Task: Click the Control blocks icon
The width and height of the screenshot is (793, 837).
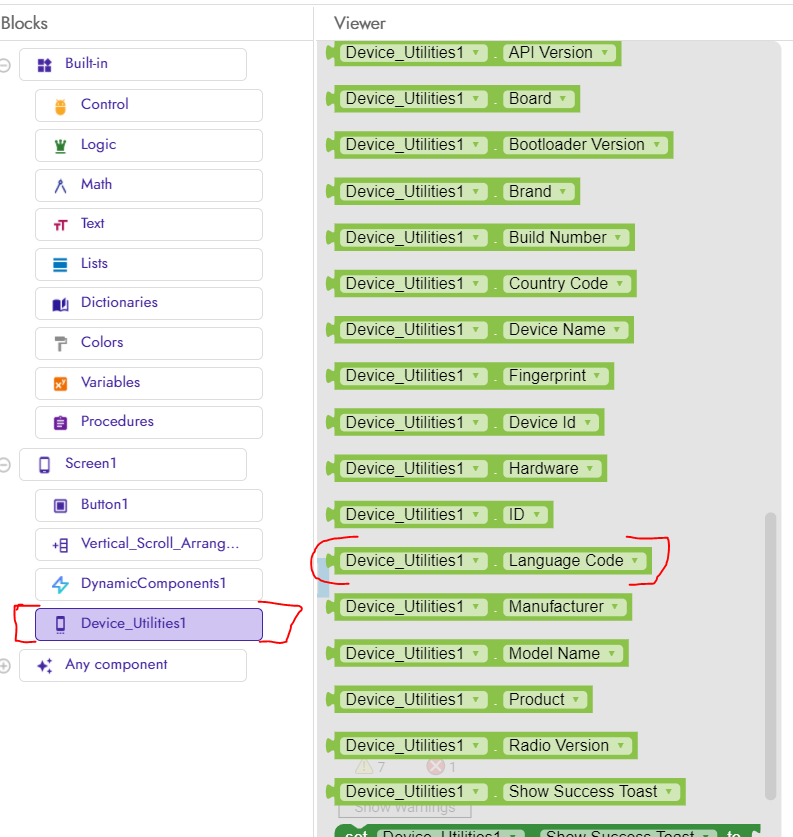Action: click(60, 105)
